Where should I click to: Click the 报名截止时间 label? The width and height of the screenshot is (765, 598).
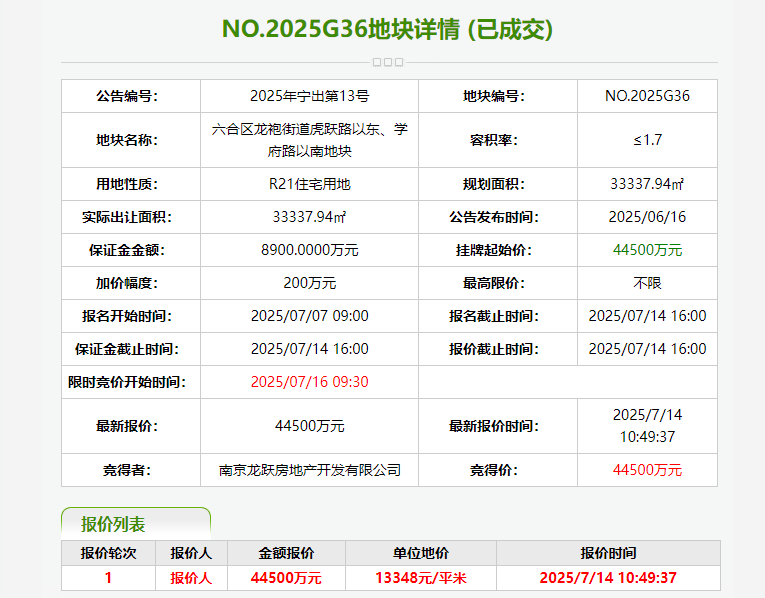[494, 316]
